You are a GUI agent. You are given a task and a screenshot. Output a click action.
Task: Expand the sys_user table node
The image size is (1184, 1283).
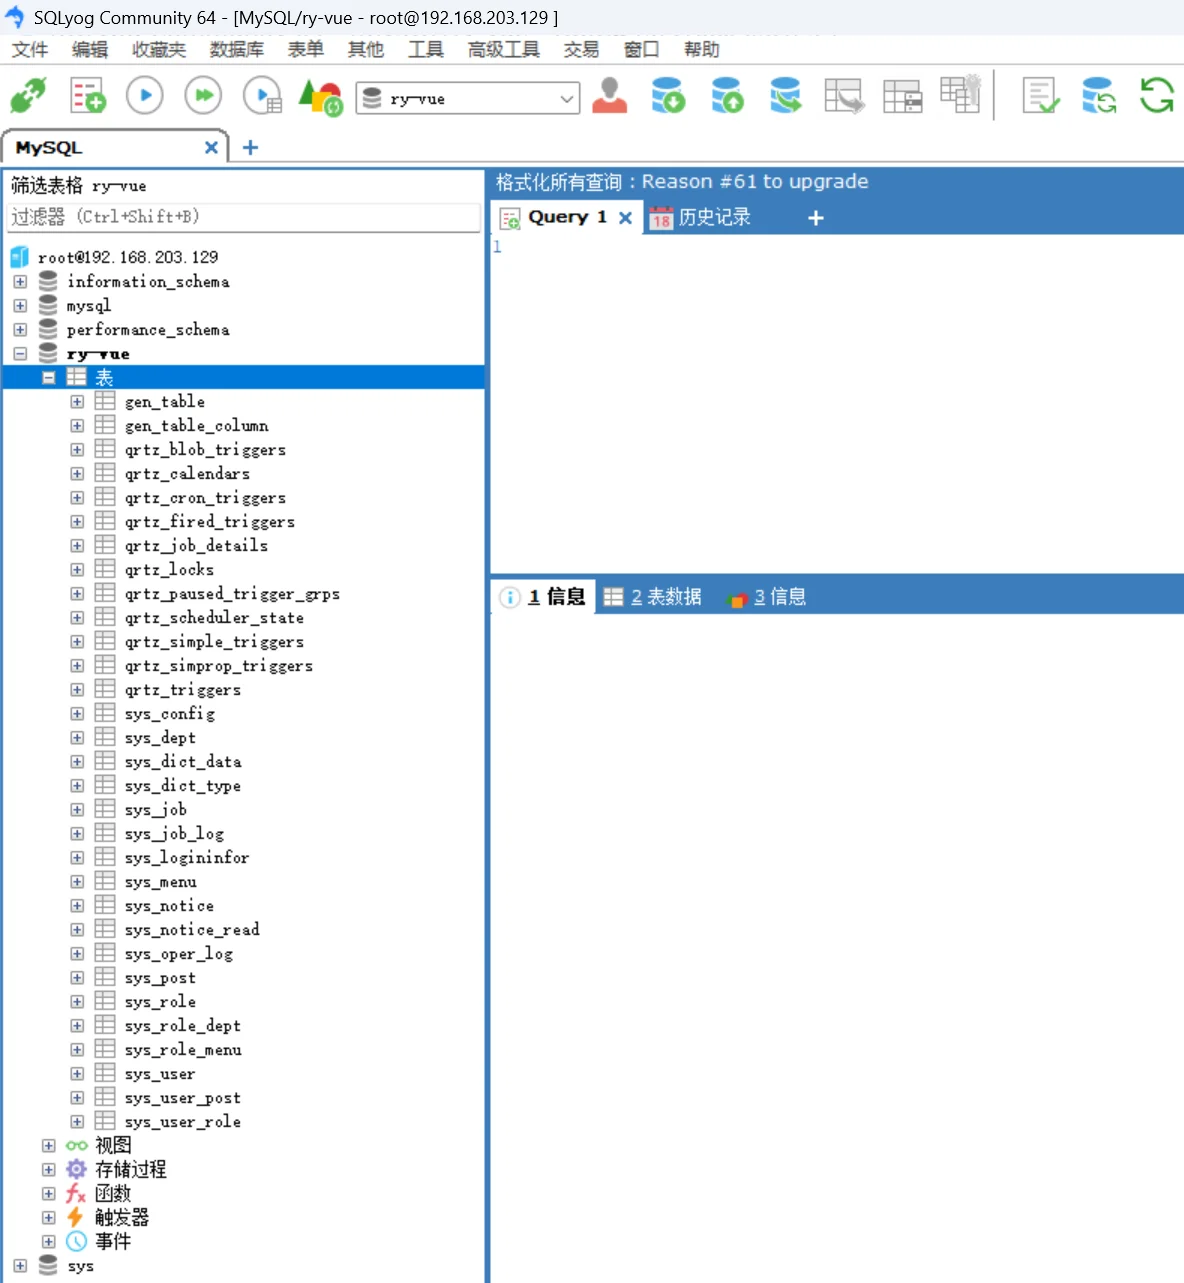pos(77,1074)
